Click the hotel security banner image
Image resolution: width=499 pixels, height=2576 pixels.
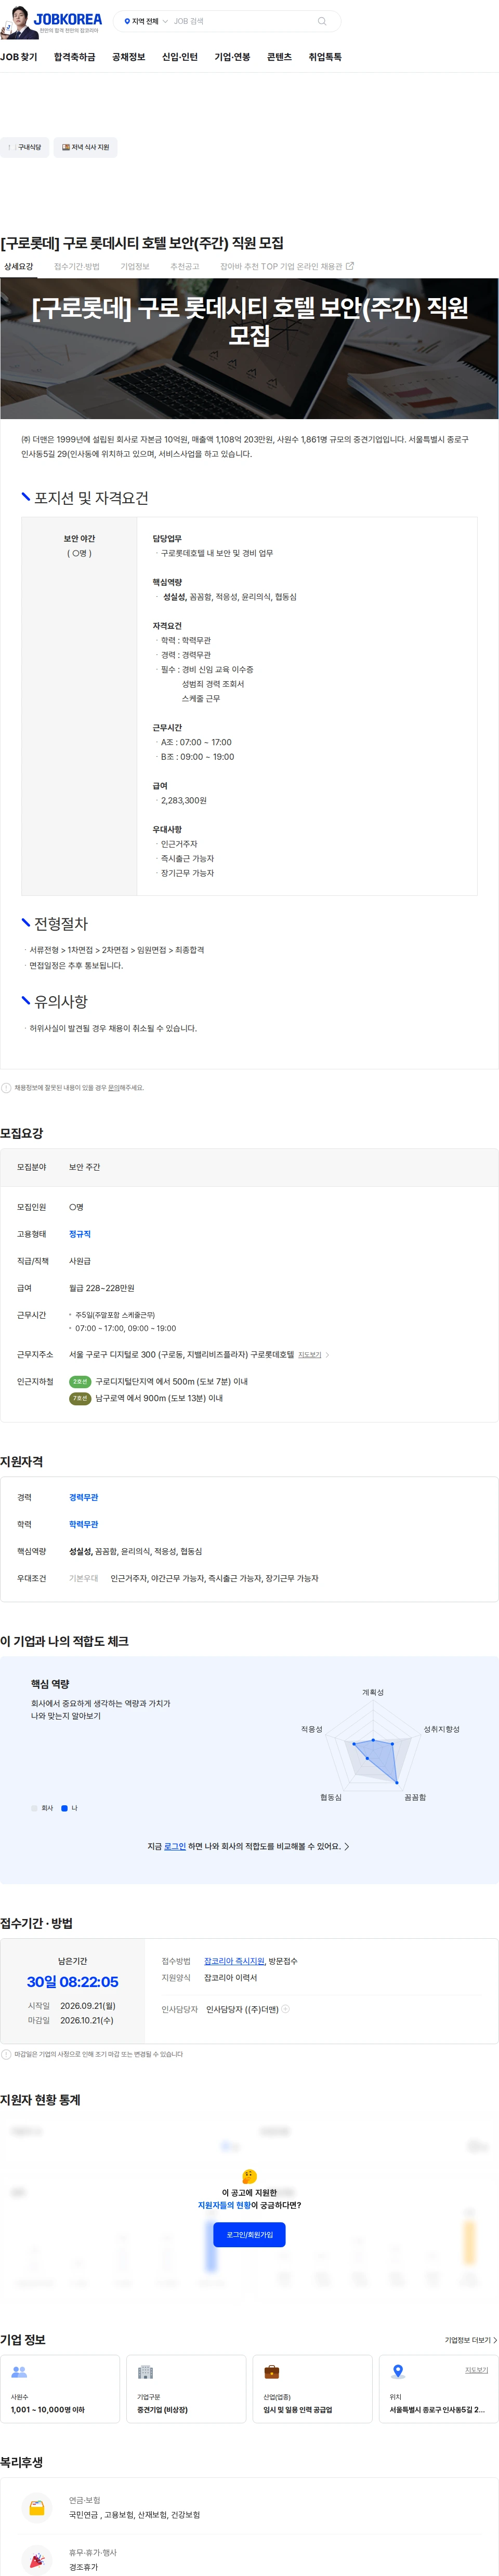pos(249,348)
